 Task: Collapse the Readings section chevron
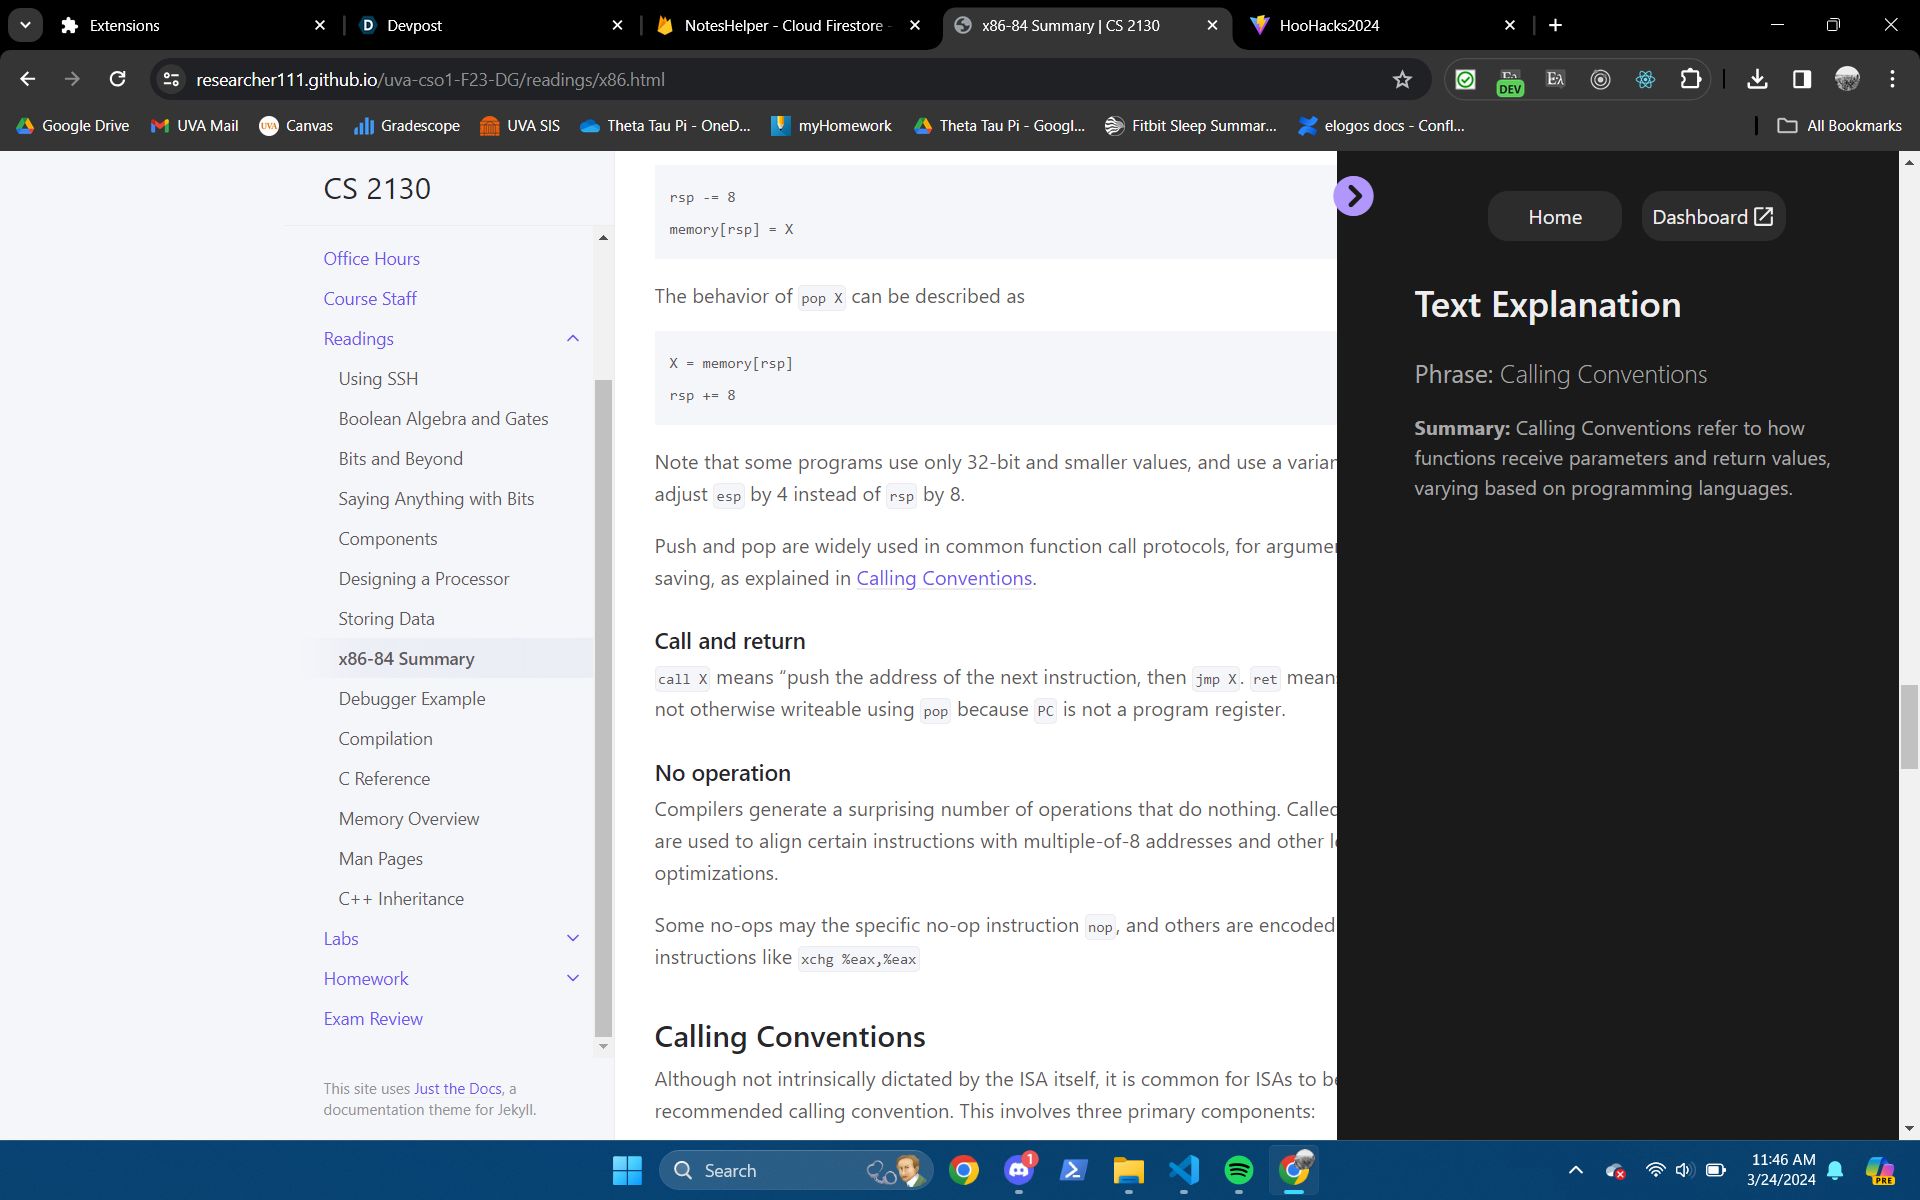[x=573, y=339]
